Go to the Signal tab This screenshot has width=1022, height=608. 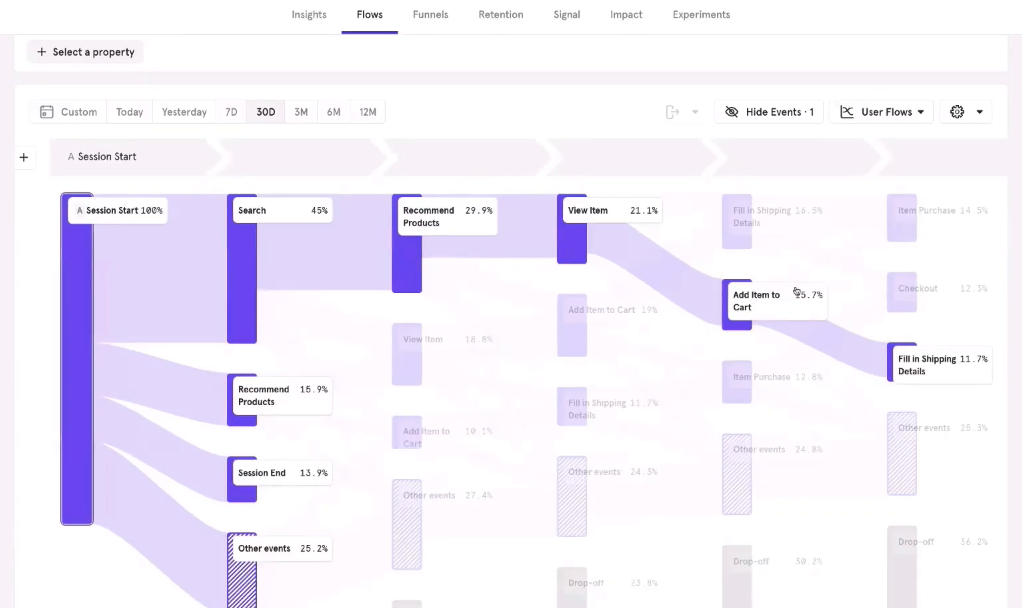[566, 14]
